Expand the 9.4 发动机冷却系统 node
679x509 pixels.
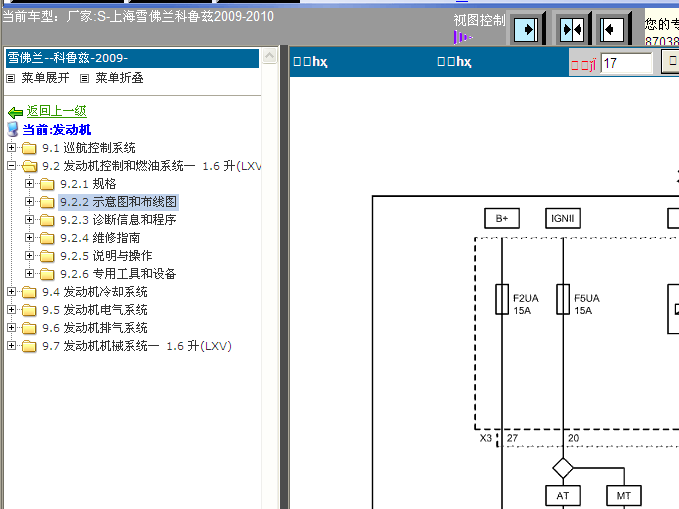12,292
